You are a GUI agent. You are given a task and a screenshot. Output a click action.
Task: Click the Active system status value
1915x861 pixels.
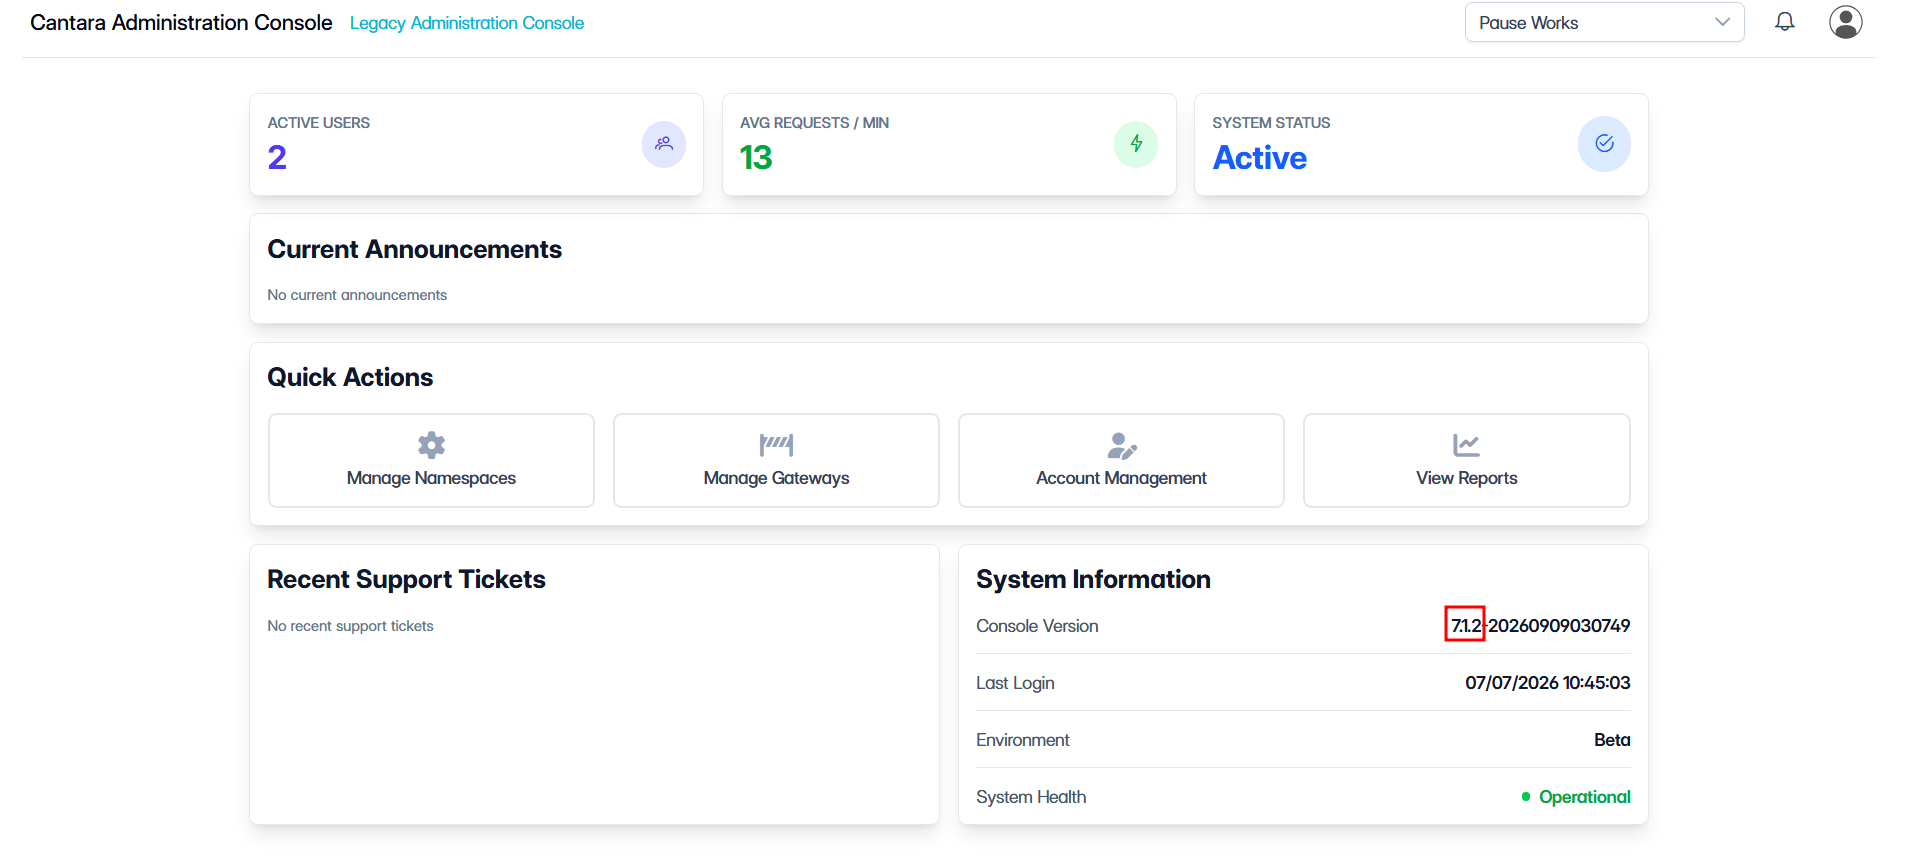(1260, 158)
